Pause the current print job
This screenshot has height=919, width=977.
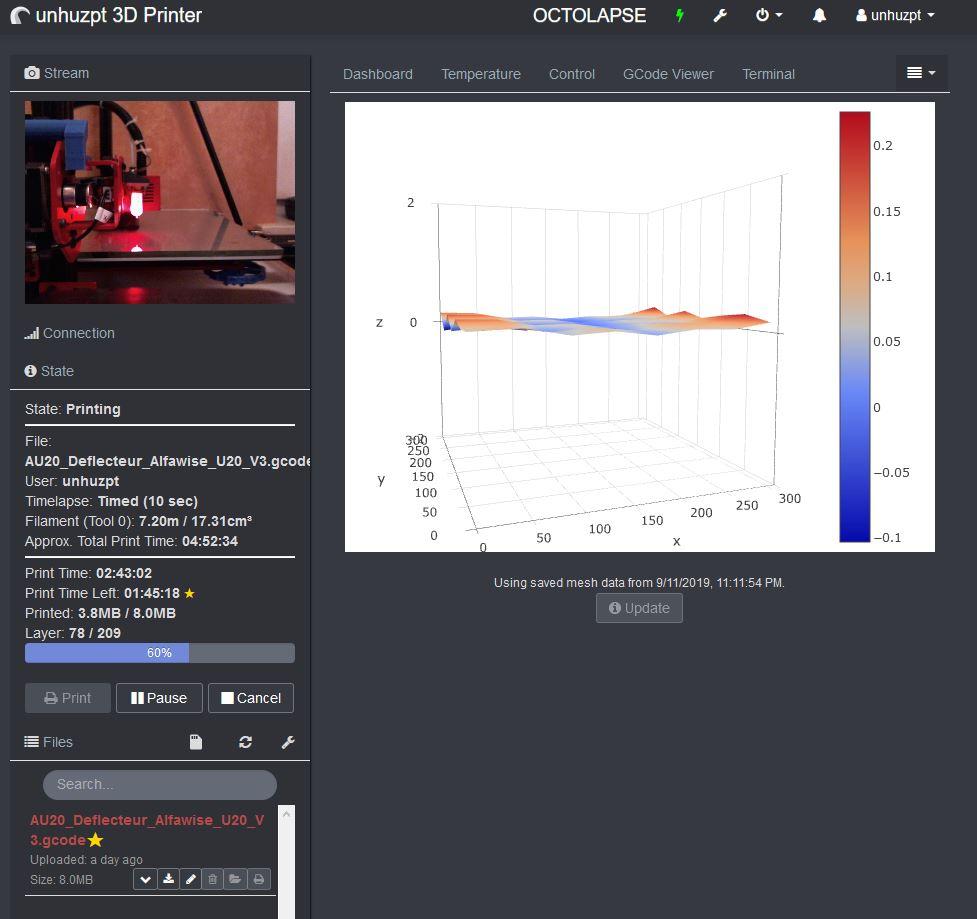click(159, 698)
